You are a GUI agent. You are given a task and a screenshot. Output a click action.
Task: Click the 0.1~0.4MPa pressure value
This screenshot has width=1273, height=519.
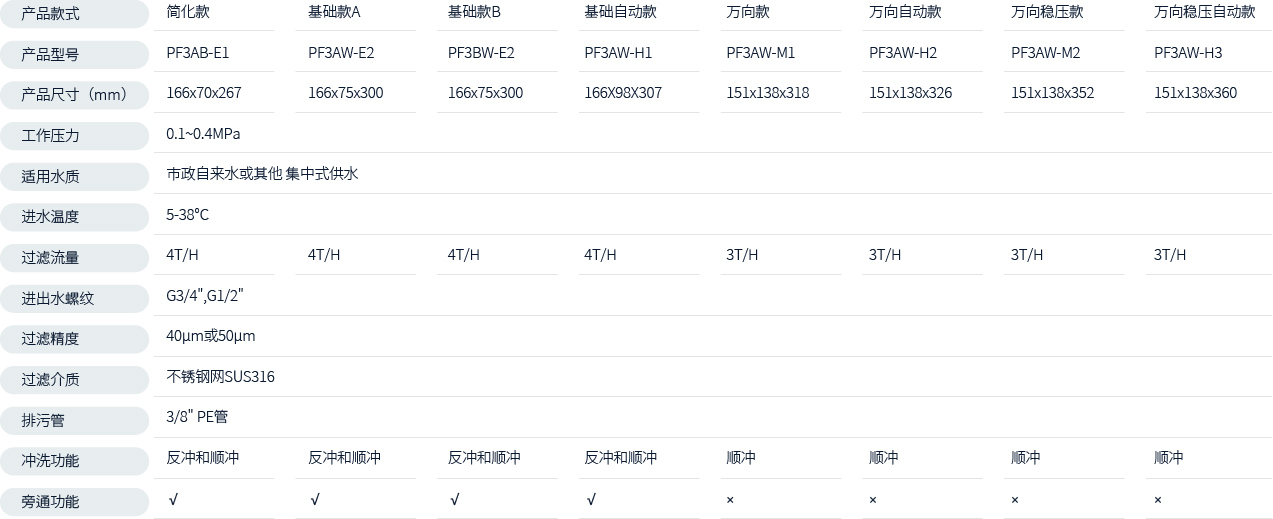(203, 133)
